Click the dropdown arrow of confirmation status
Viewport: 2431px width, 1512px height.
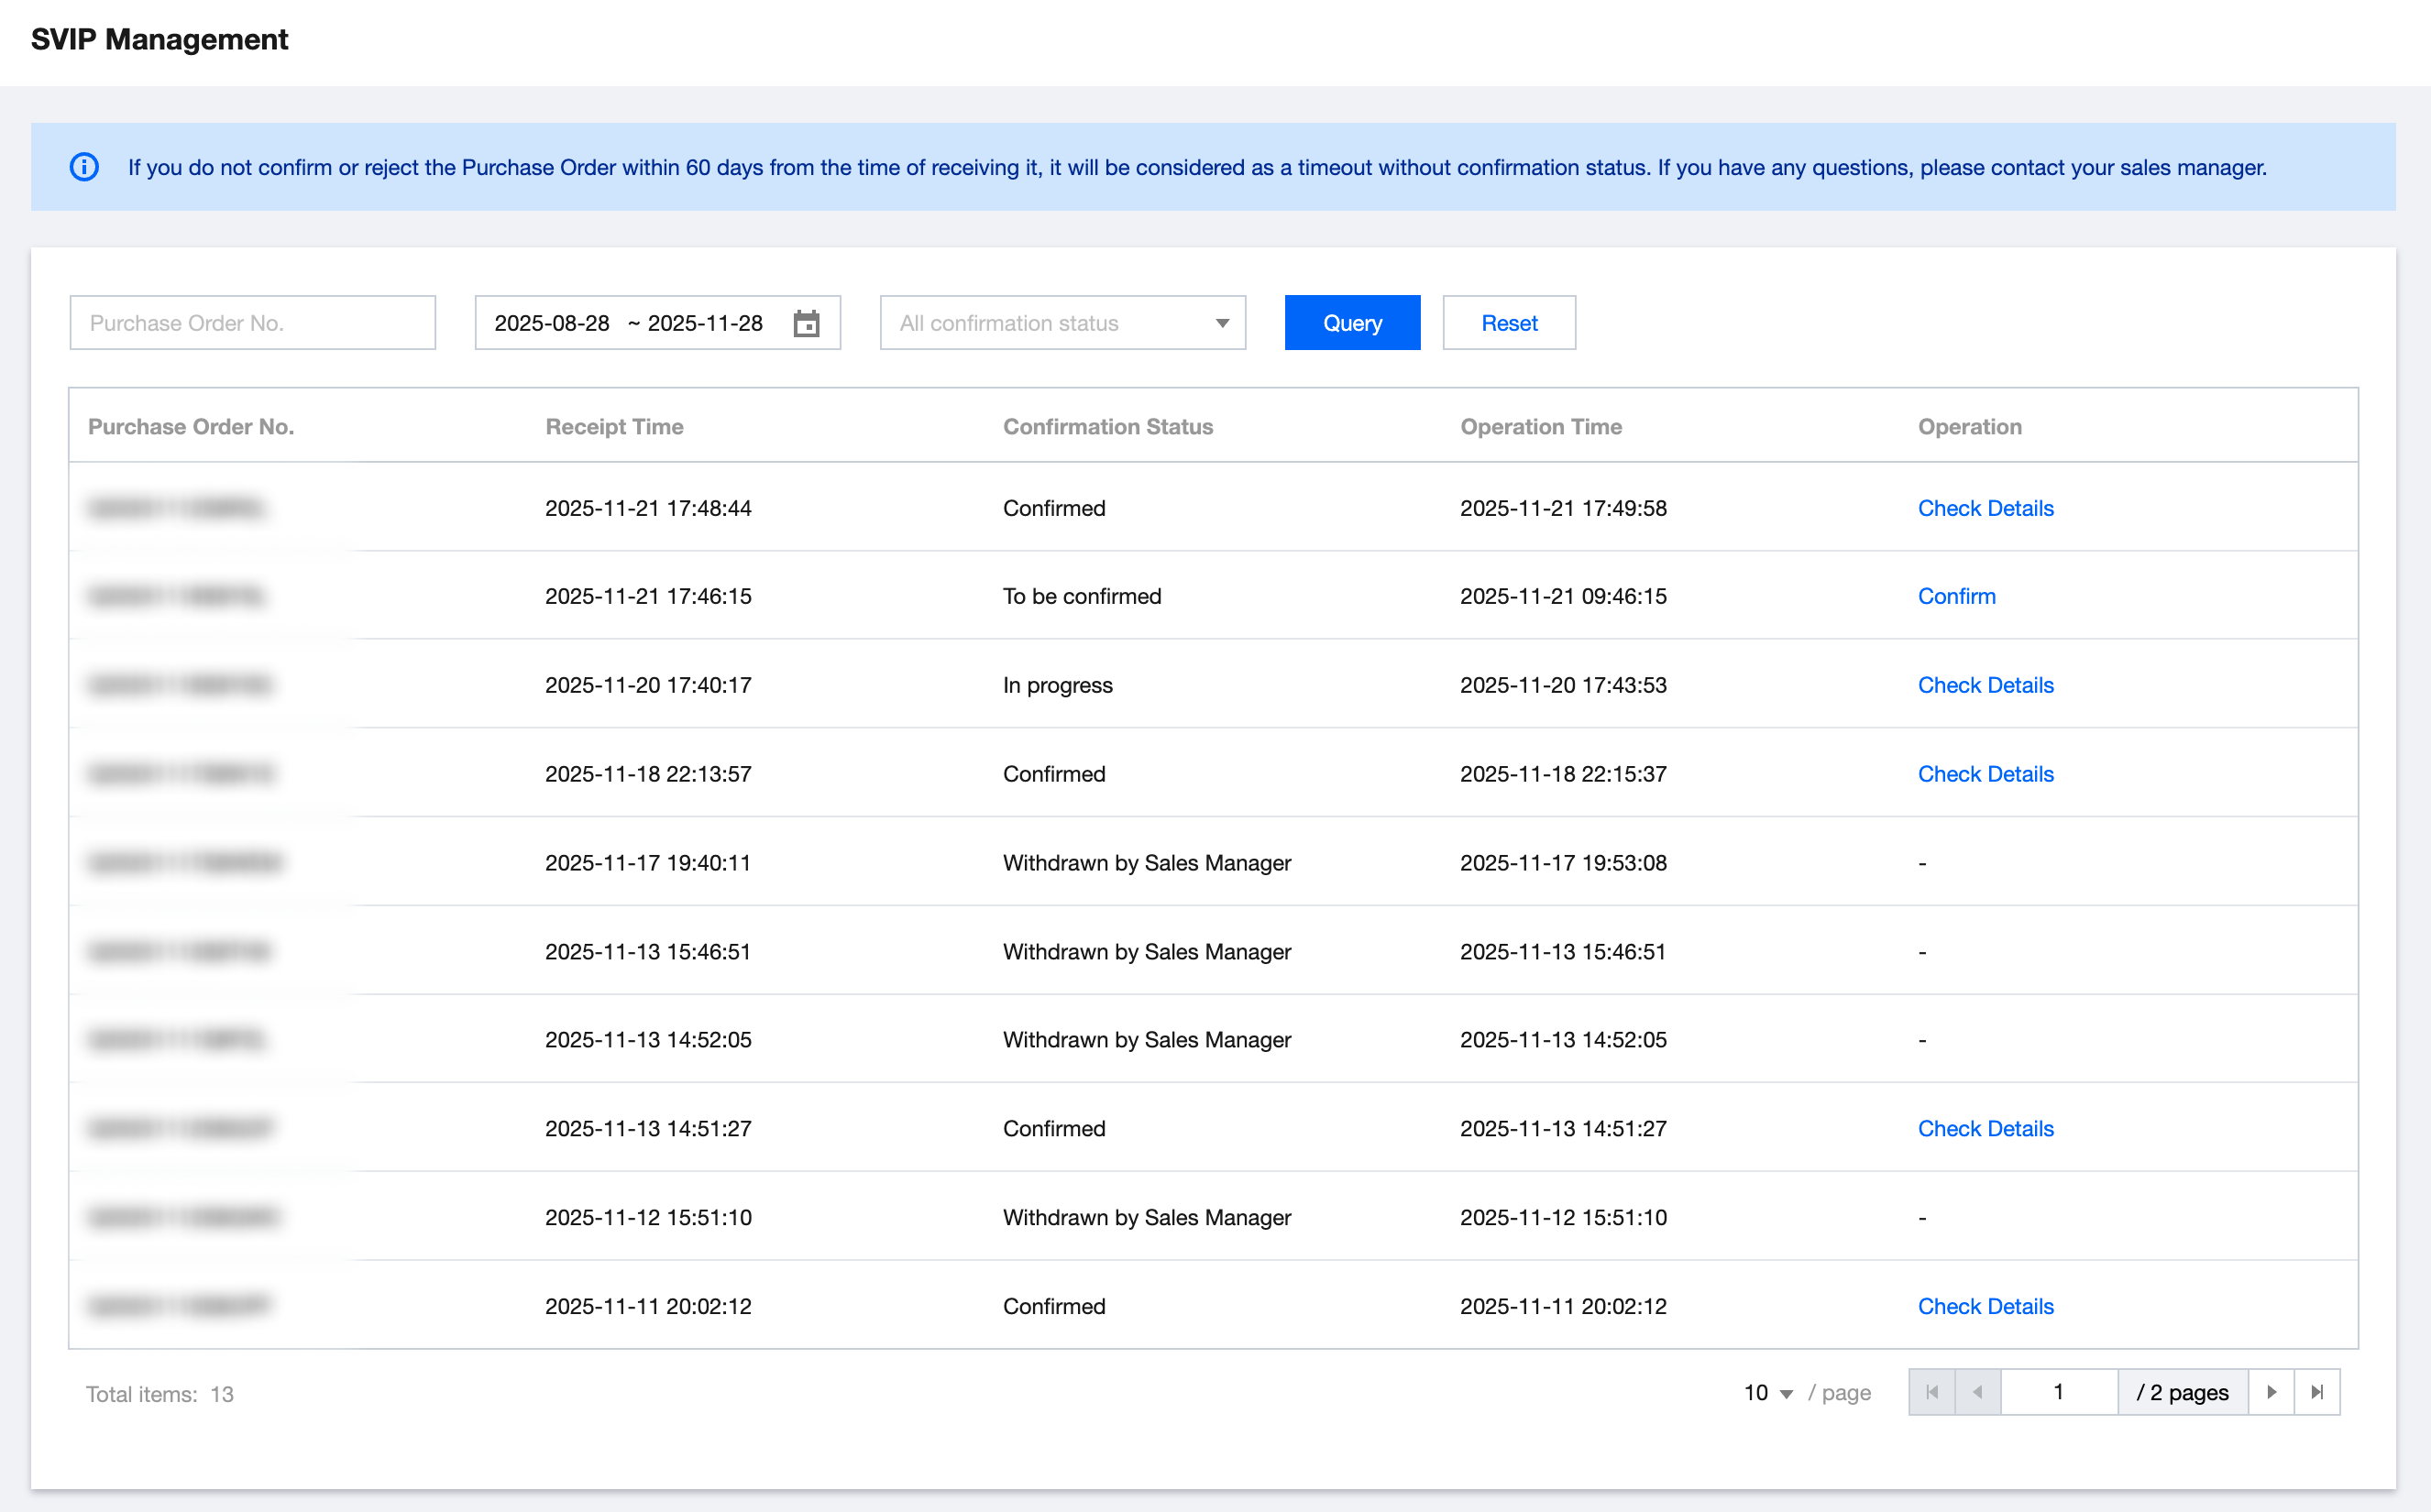coord(1222,323)
